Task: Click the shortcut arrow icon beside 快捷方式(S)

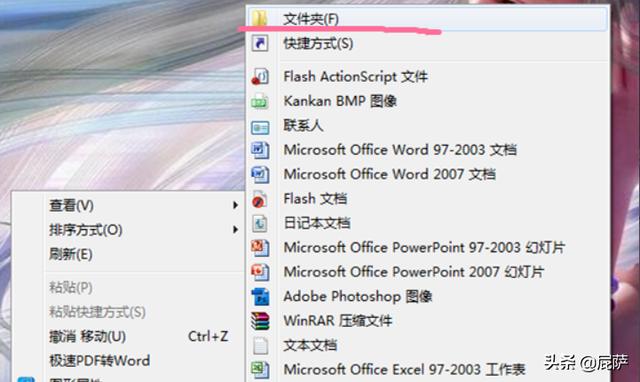Action: coord(260,43)
